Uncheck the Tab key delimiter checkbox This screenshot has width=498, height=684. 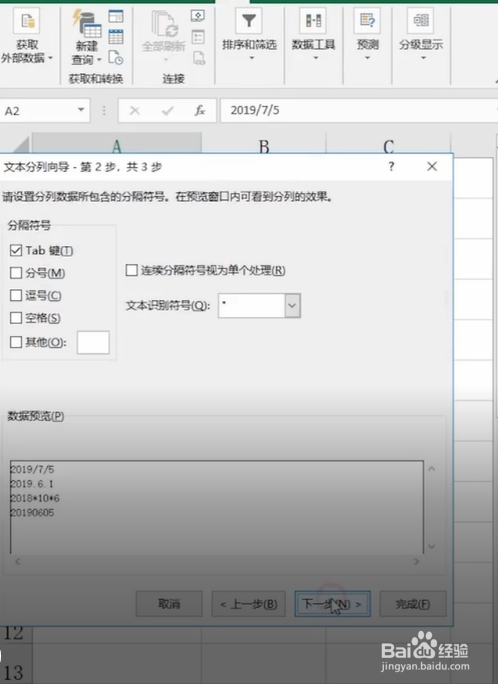(16, 250)
